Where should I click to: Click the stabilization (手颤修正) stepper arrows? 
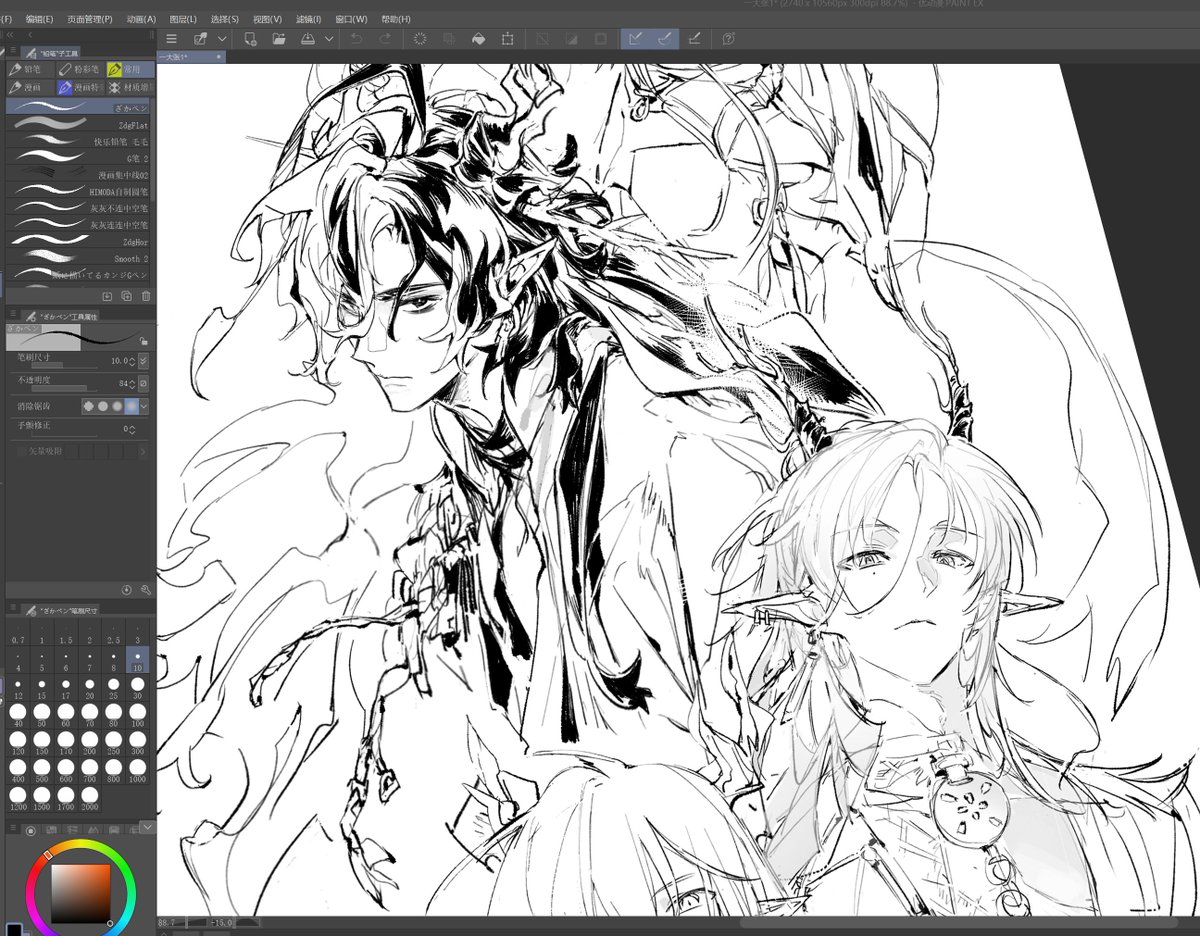tap(132, 429)
